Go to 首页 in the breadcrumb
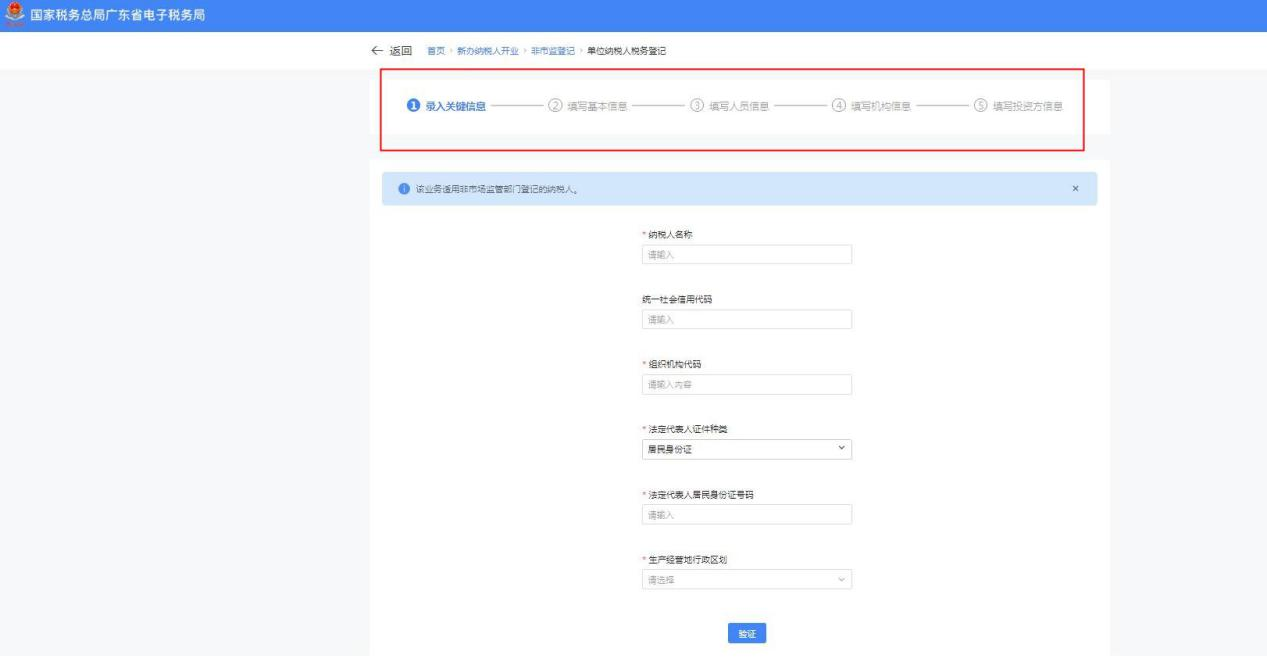Image resolution: width=1267 pixels, height=662 pixels. pyautogui.click(x=435, y=51)
